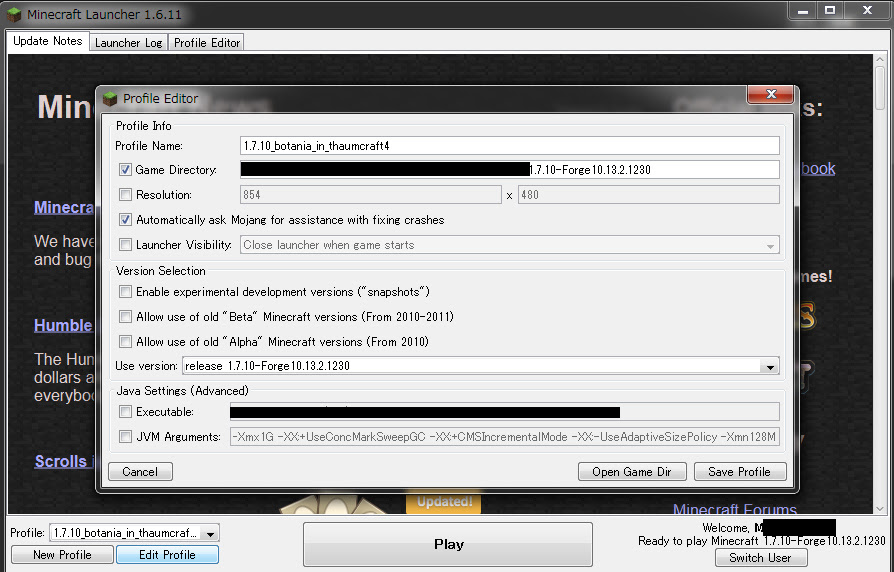Click the JVM Arguments text field

tap(505, 437)
